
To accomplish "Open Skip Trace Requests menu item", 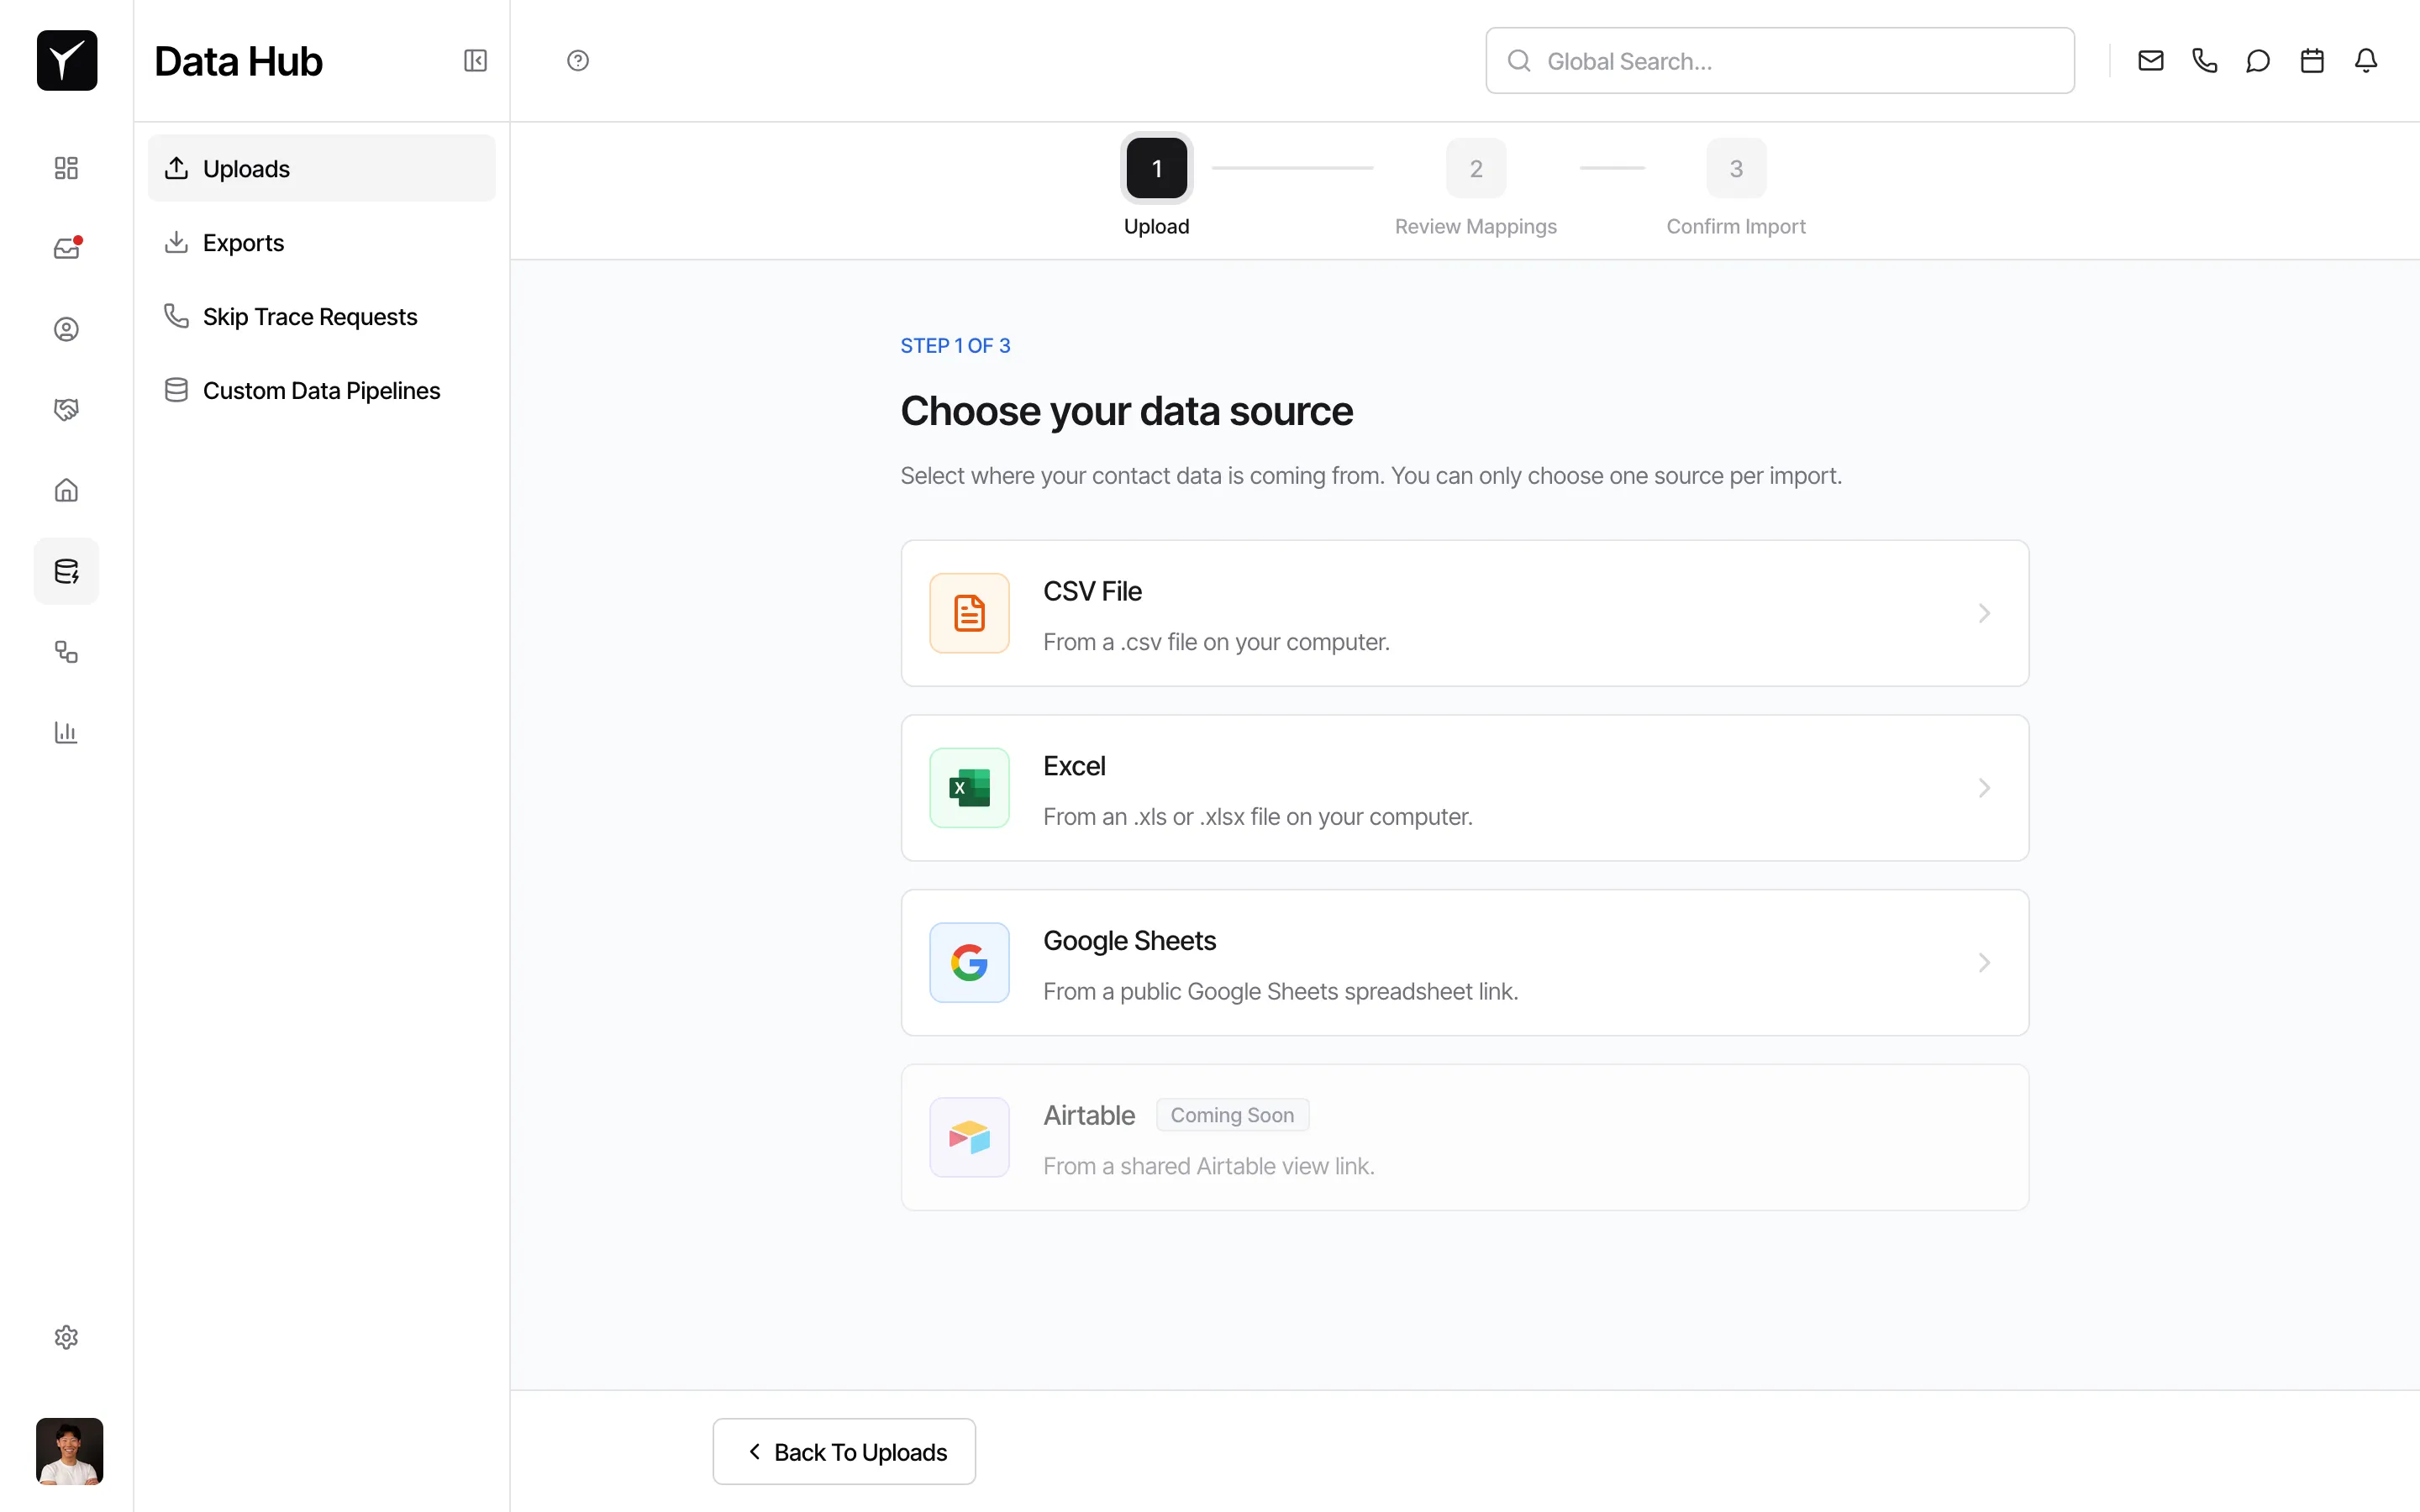I will coord(309,317).
